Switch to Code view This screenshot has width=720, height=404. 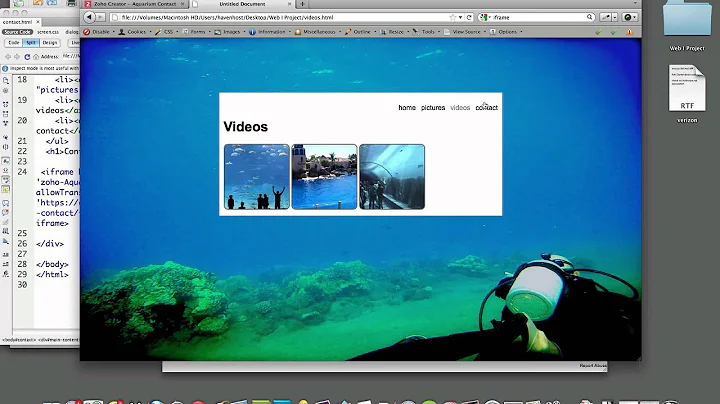click(14, 43)
